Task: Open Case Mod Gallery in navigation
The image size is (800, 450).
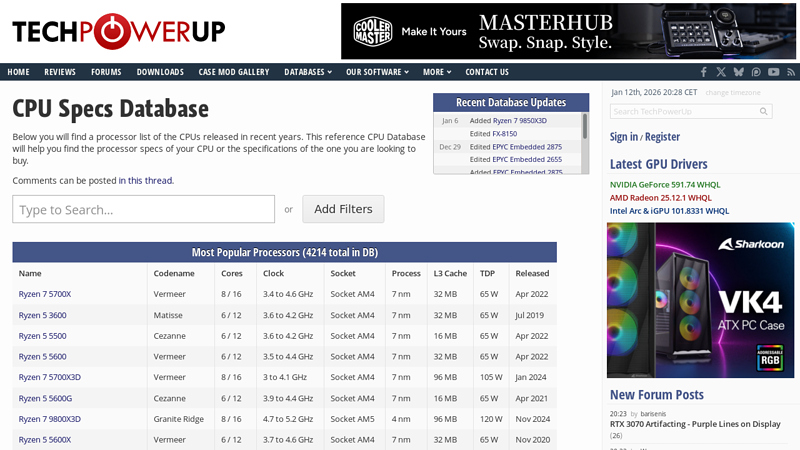Action: click(234, 72)
